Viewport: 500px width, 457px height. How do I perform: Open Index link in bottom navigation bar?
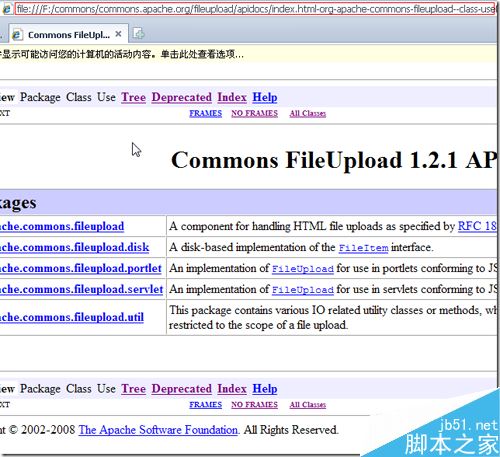point(232,389)
